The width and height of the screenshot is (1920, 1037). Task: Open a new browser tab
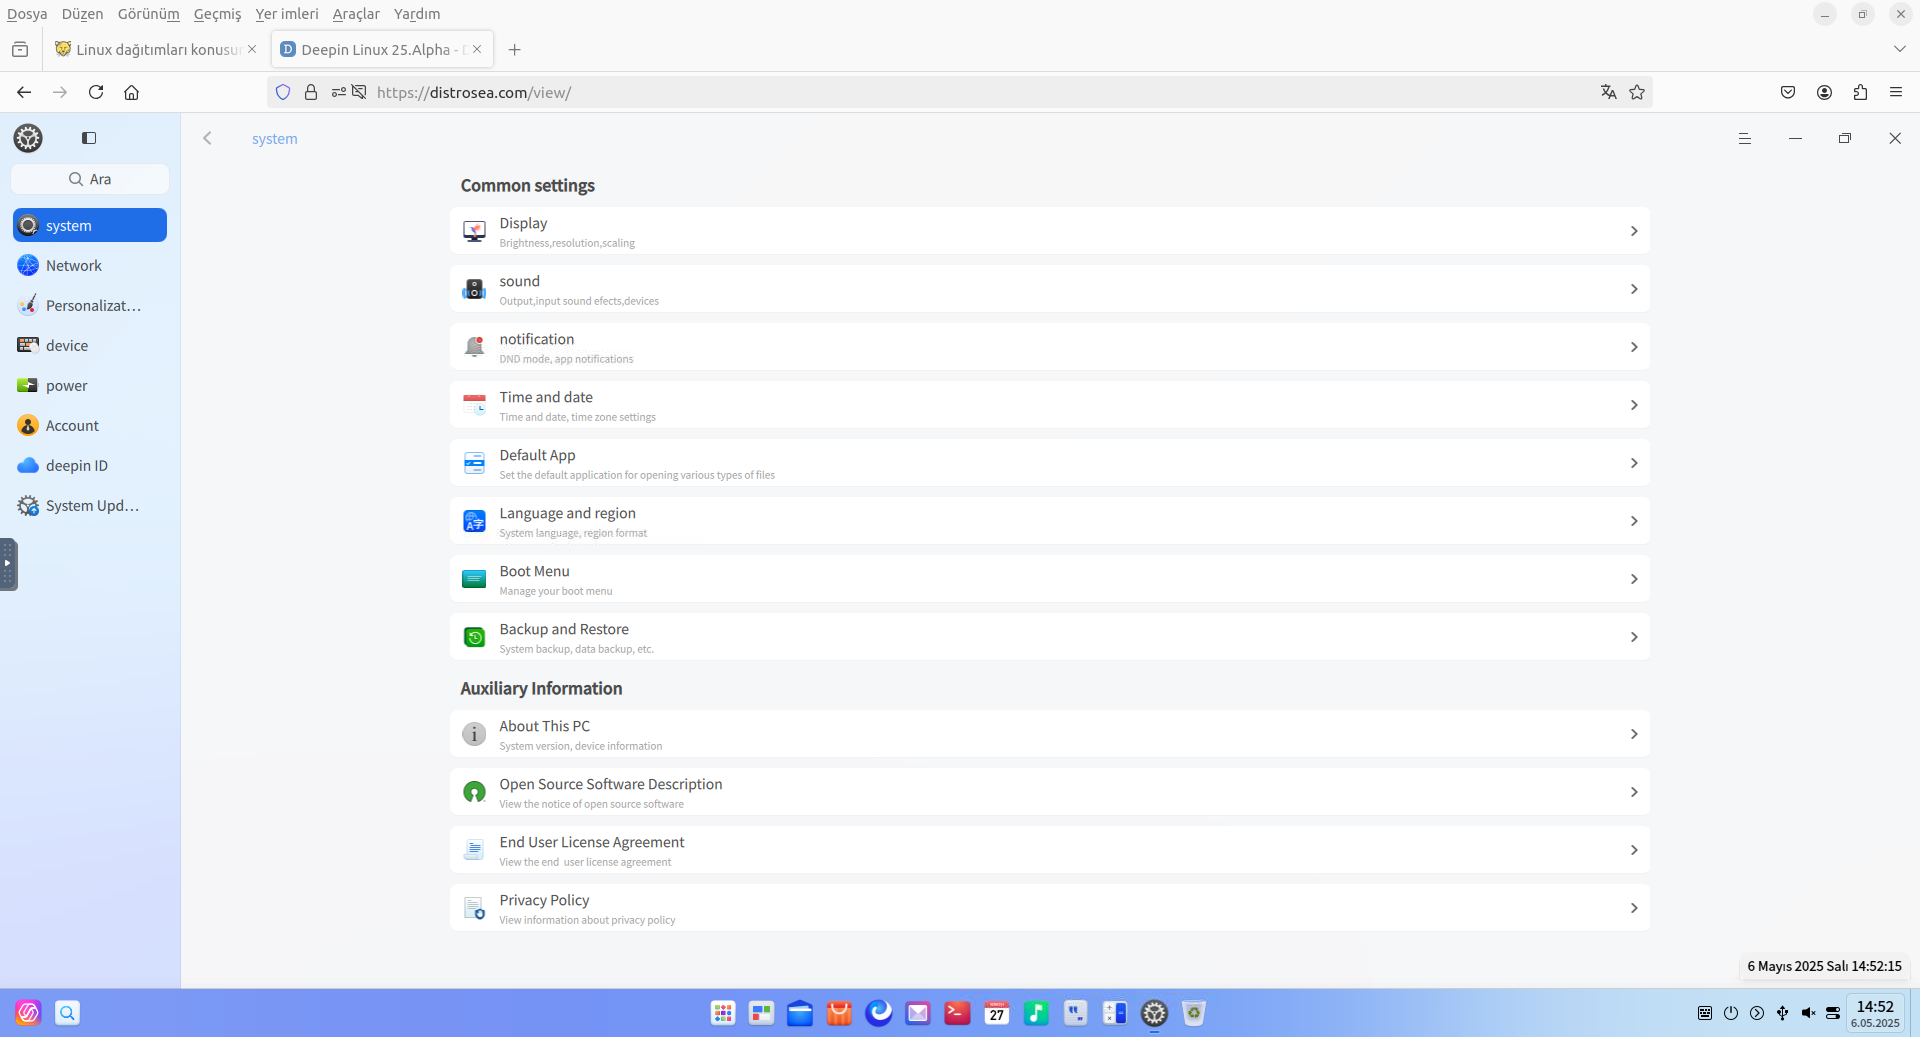point(514,49)
